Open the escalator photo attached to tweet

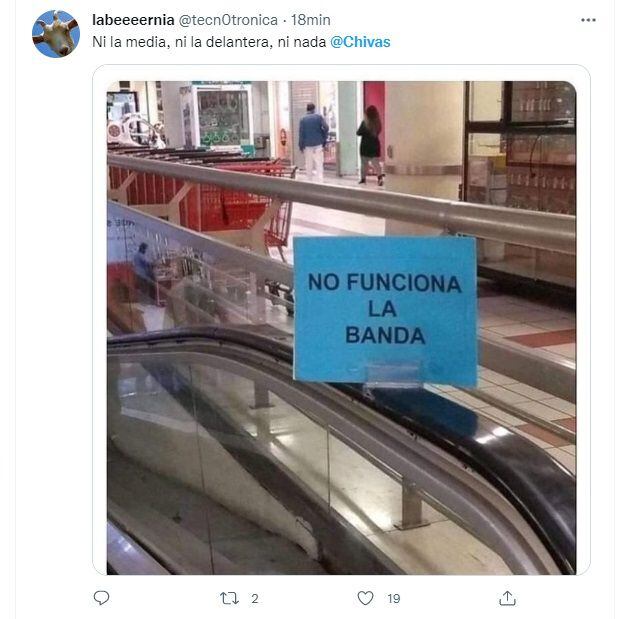click(x=341, y=328)
